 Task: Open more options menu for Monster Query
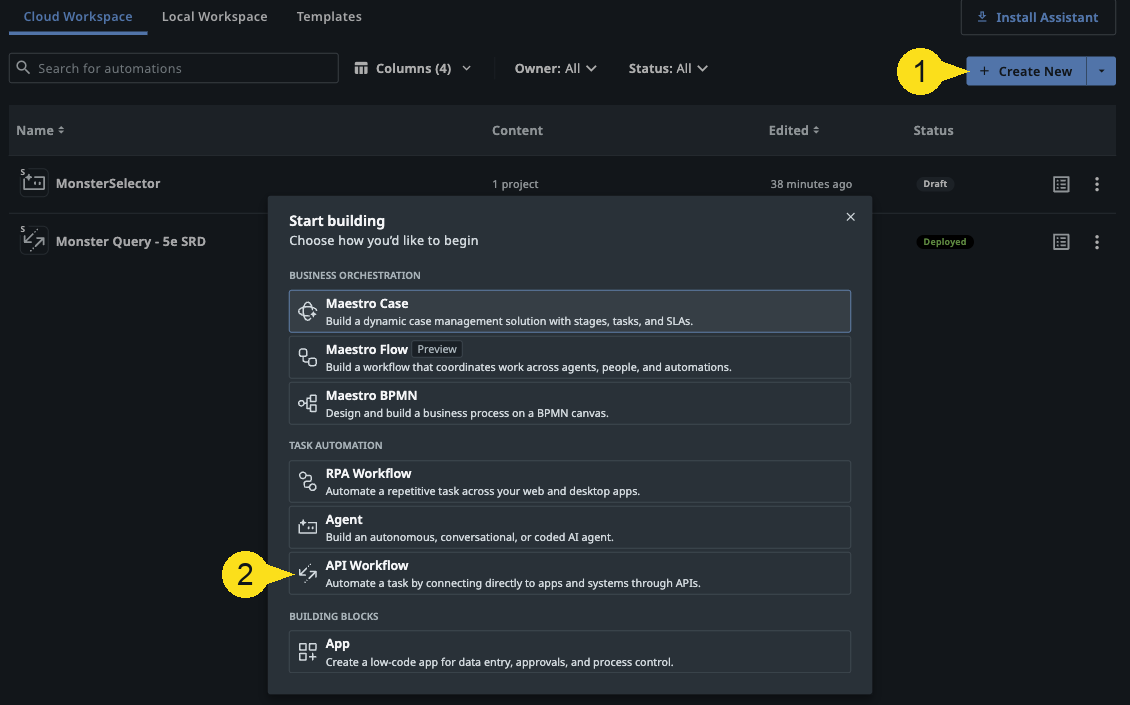tap(1097, 241)
